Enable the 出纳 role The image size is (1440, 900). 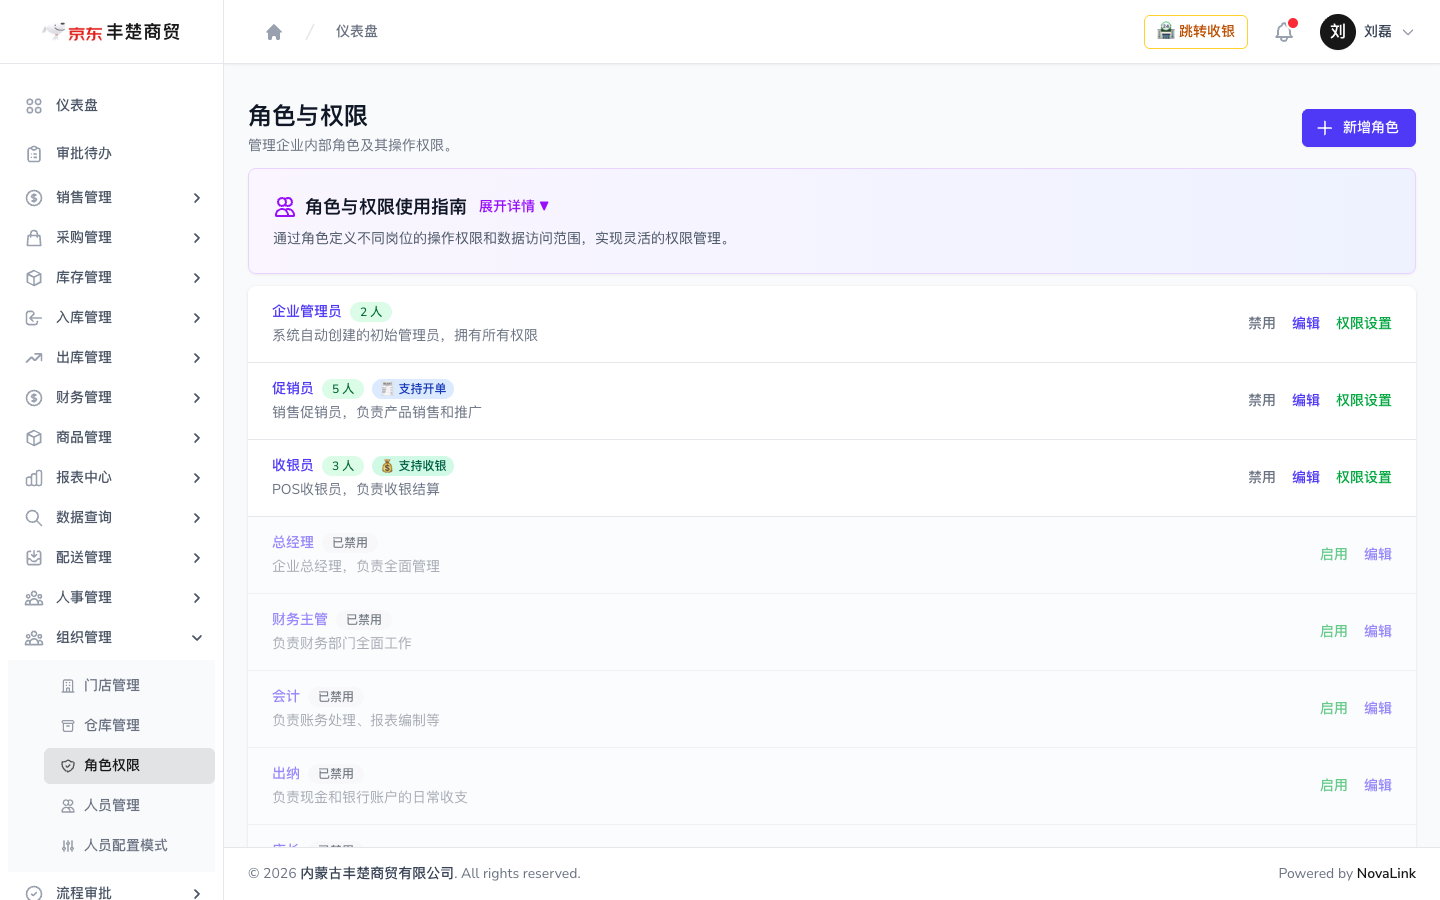coord(1334,786)
